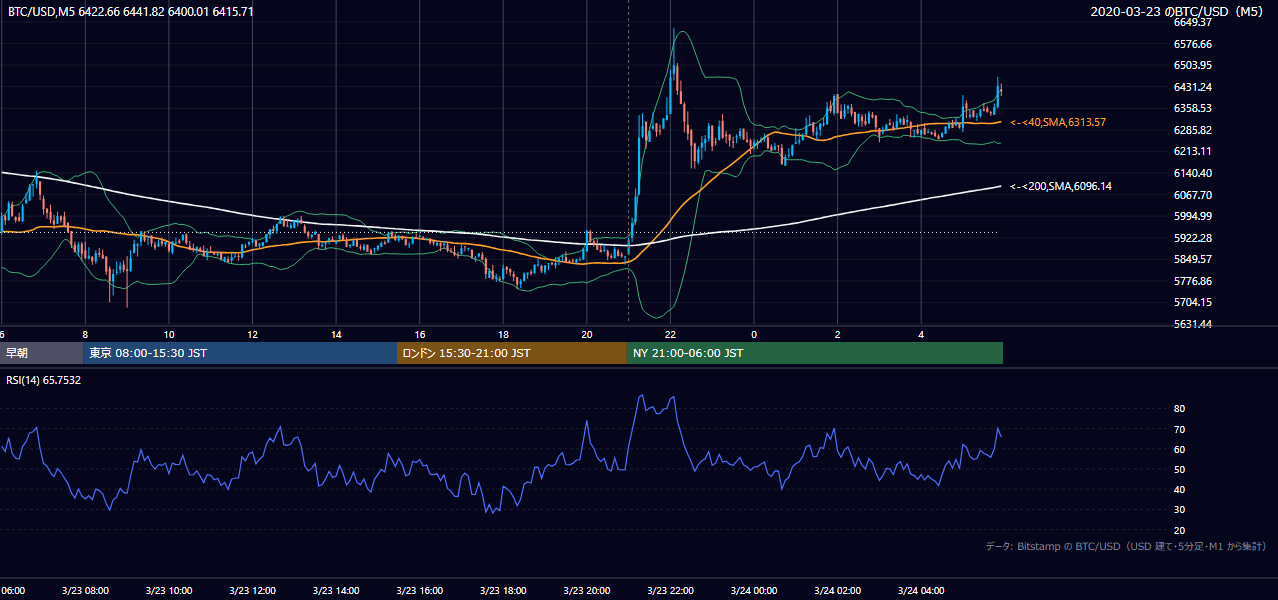
Task: Click the BTC/USD,M5 OHLC header text
Action: 130,11
